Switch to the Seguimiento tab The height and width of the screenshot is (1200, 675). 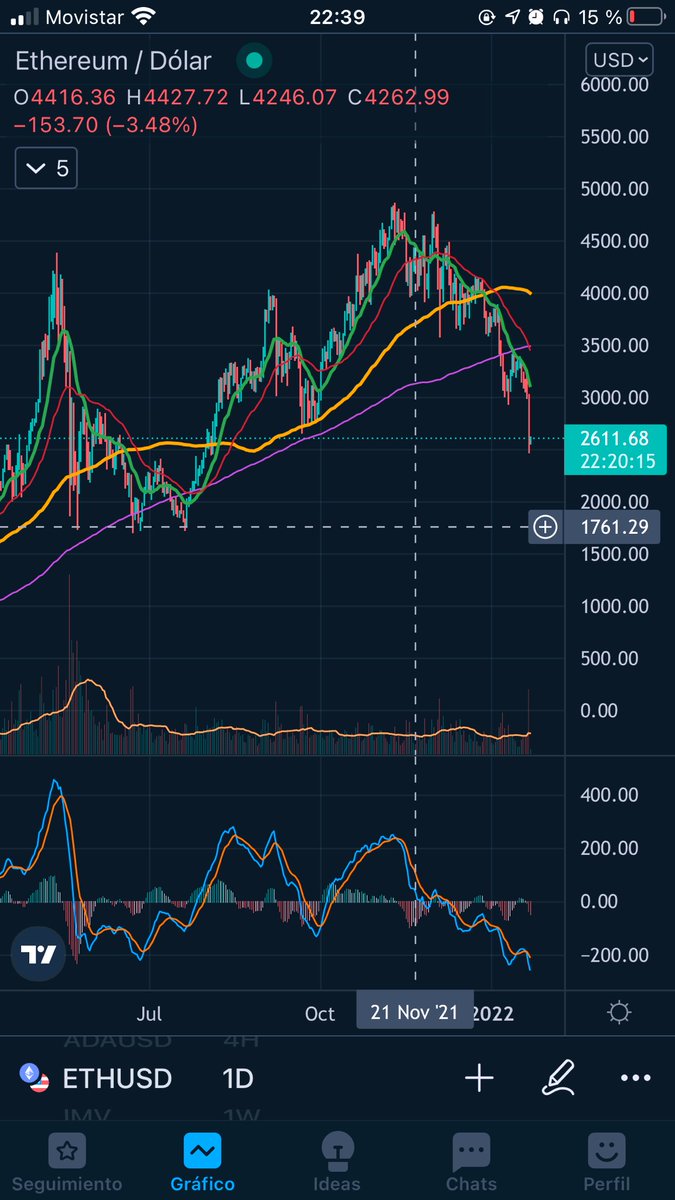point(67,1163)
